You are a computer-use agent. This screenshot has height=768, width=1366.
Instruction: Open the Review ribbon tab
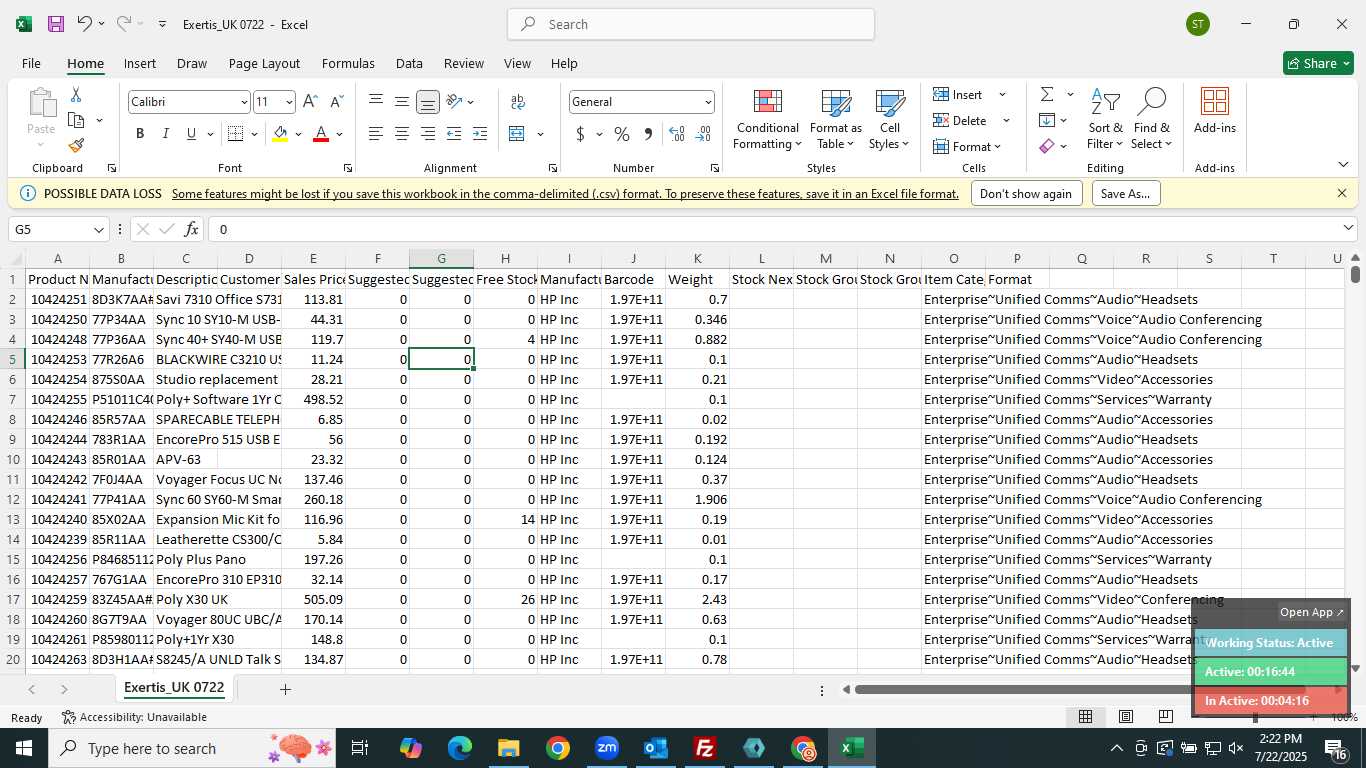click(463, 63)
